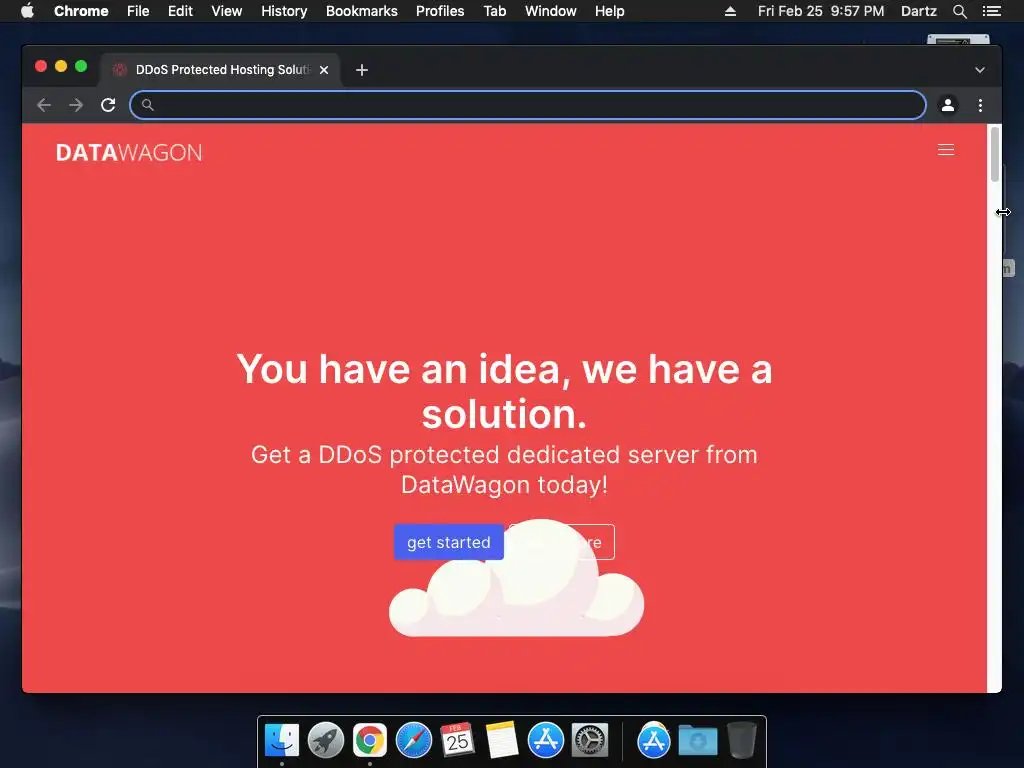
Task: Open the File menu
Action: [x=138, y=11]
